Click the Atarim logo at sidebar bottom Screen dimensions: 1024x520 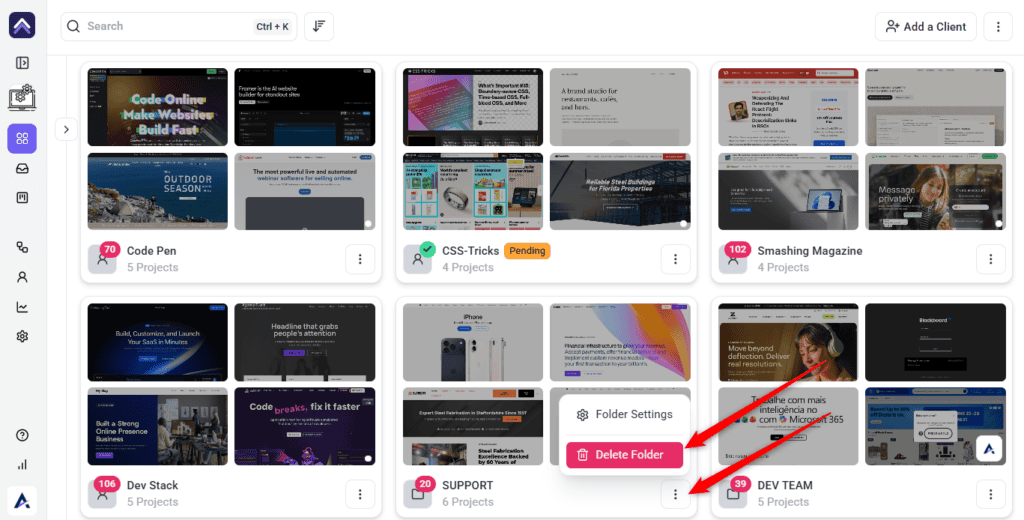(22, 501)
